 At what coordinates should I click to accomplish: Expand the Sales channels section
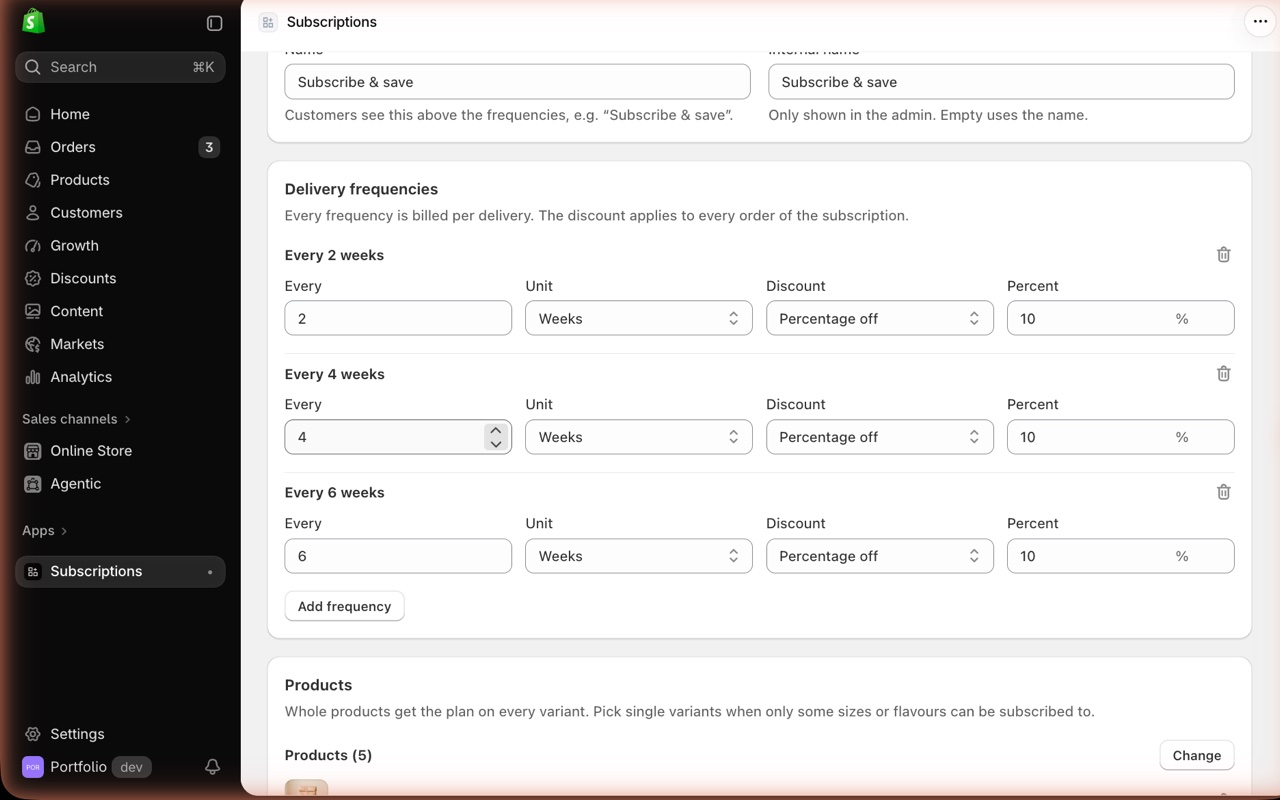coord(77,419)
